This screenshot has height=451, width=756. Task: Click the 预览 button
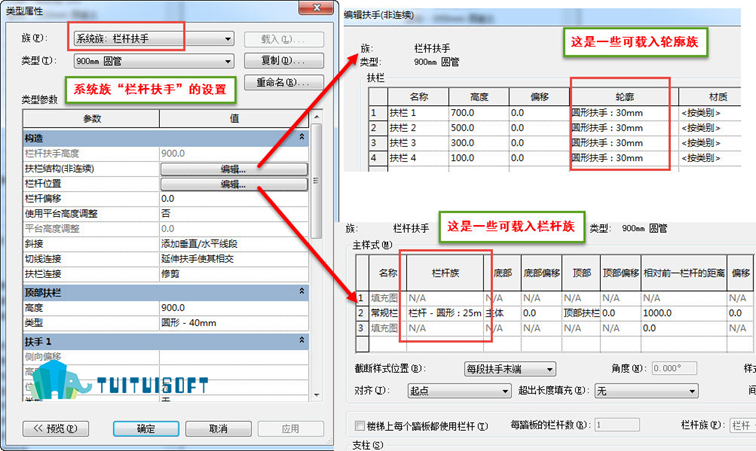click(55, 428)
